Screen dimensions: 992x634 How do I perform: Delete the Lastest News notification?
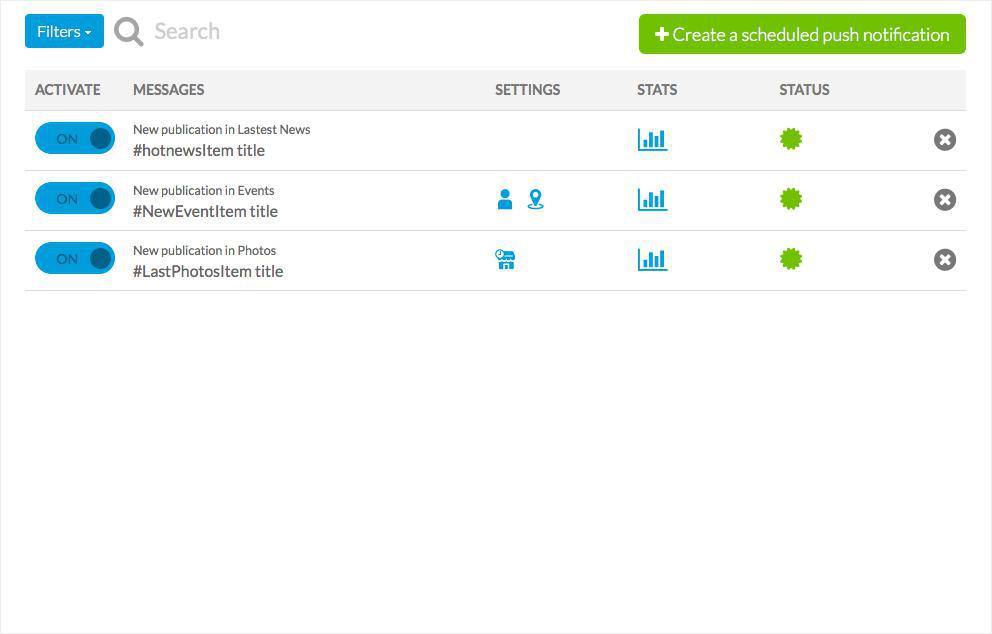tap(945, 140)
